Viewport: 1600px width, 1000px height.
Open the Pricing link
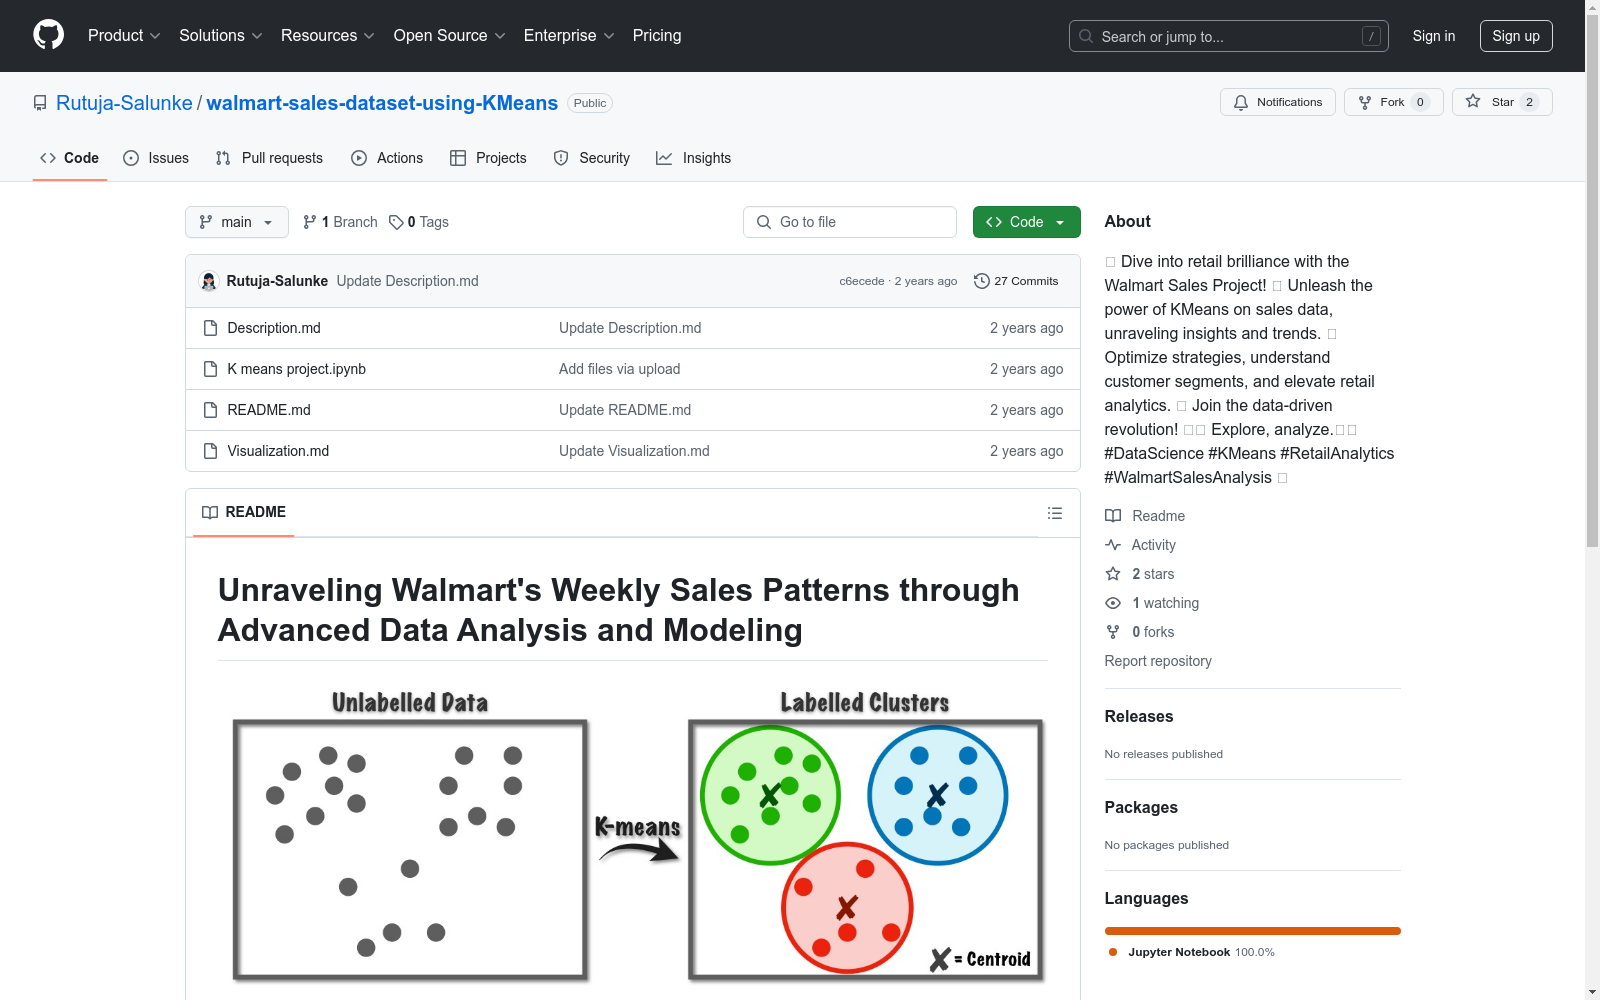pos(657,36)
